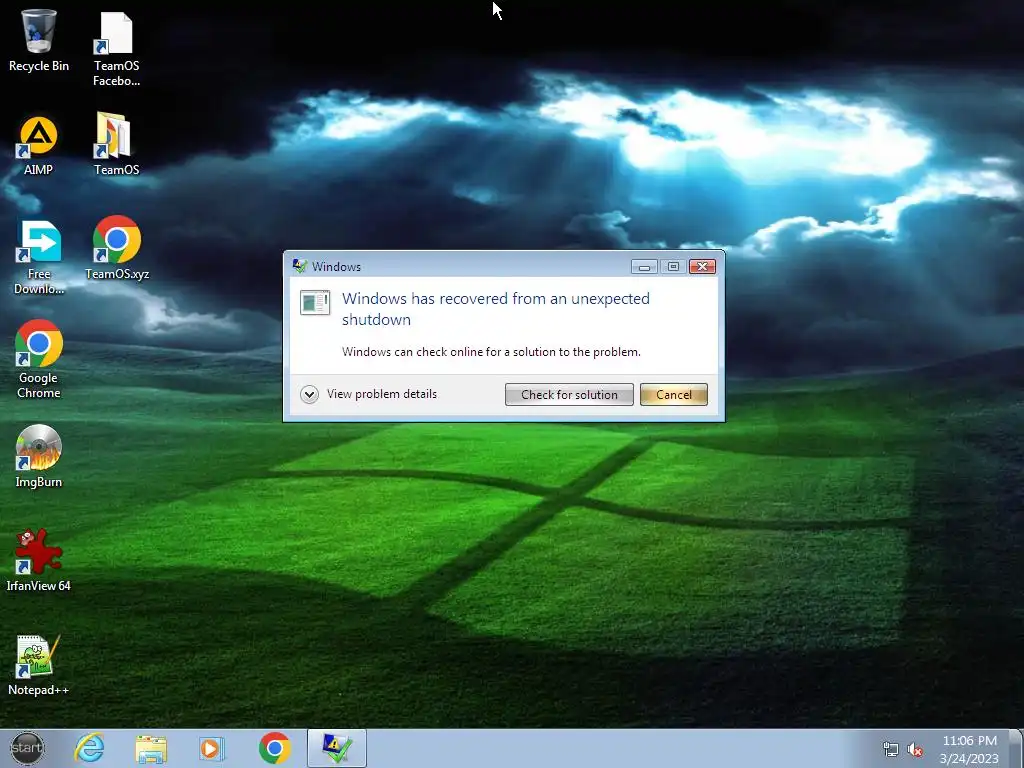Select the TeamOS.xyz Chrome shortcut

tap(117, 248)
